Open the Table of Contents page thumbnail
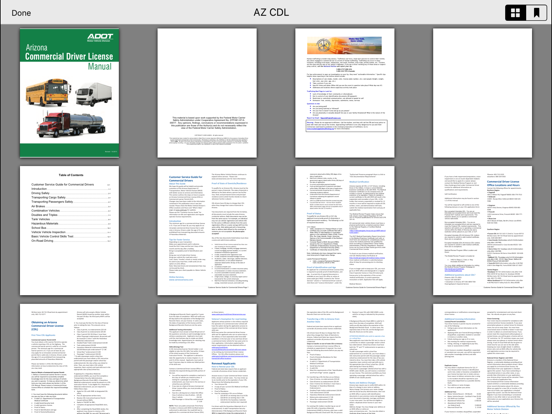 pyautogui.click(x=69, y=231)
